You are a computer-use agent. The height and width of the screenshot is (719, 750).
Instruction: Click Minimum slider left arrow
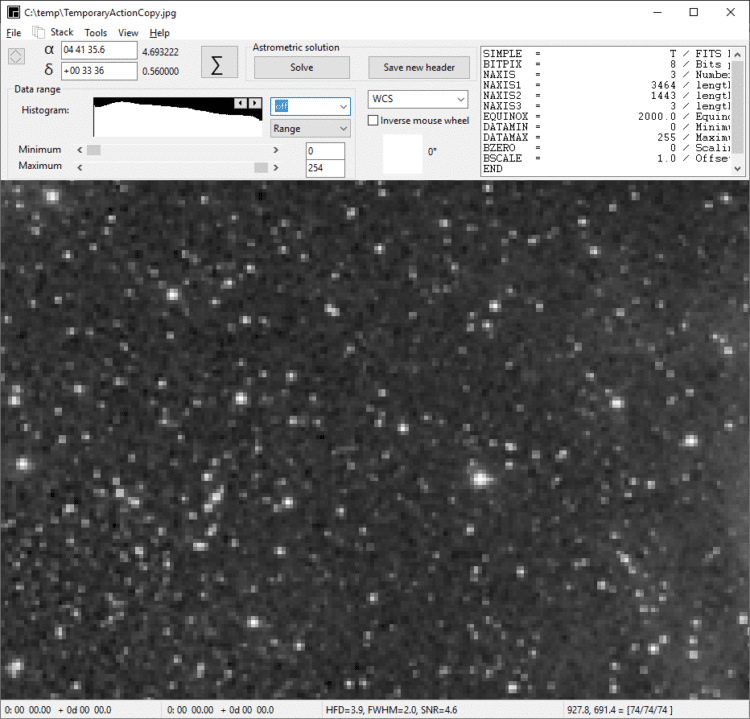click(80, 150)
